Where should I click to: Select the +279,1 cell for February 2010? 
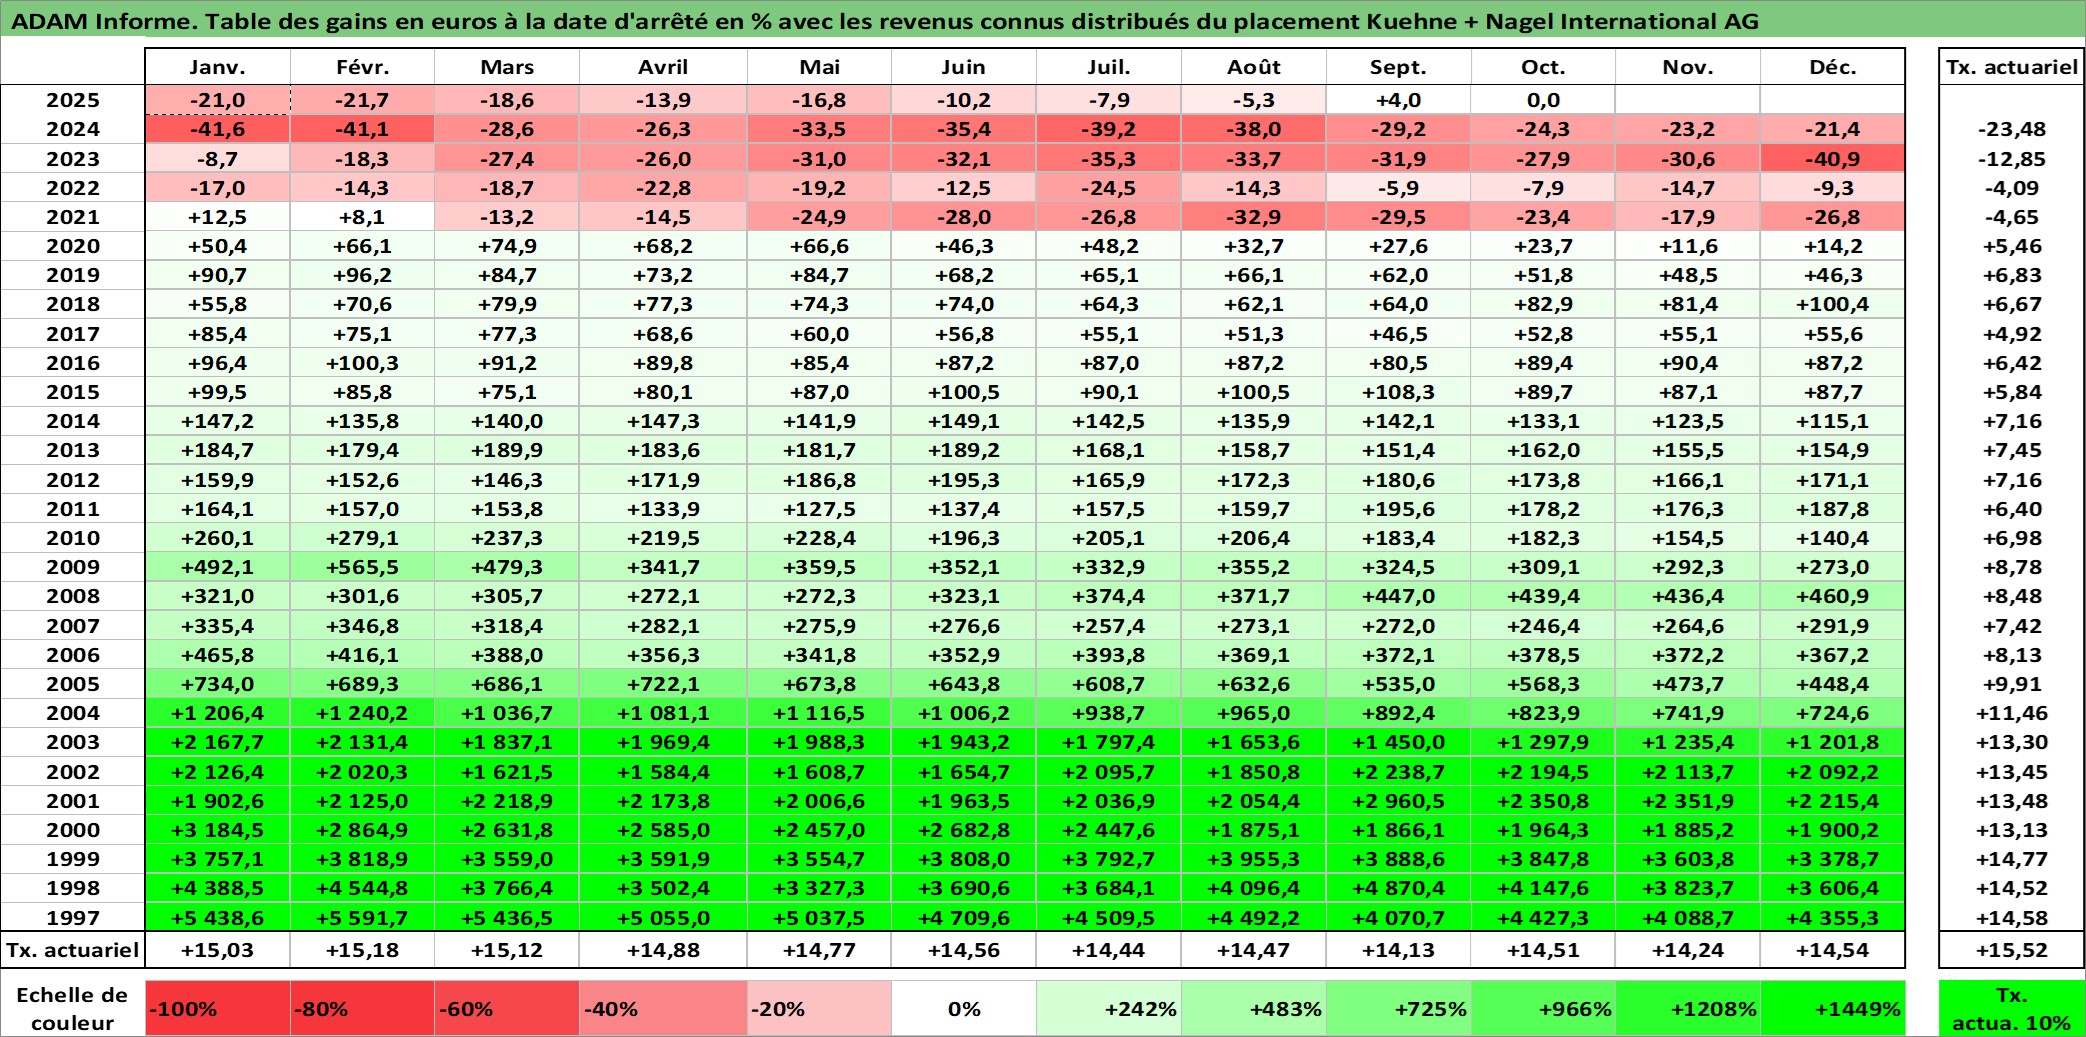point(362,538)
